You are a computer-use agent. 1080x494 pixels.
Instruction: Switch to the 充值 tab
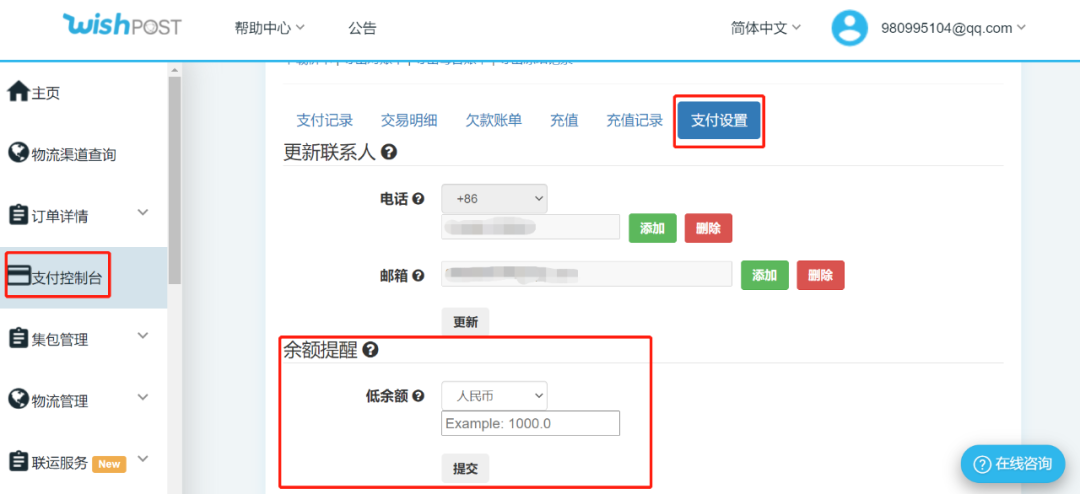pyautogui.click(x=564, y=121)
